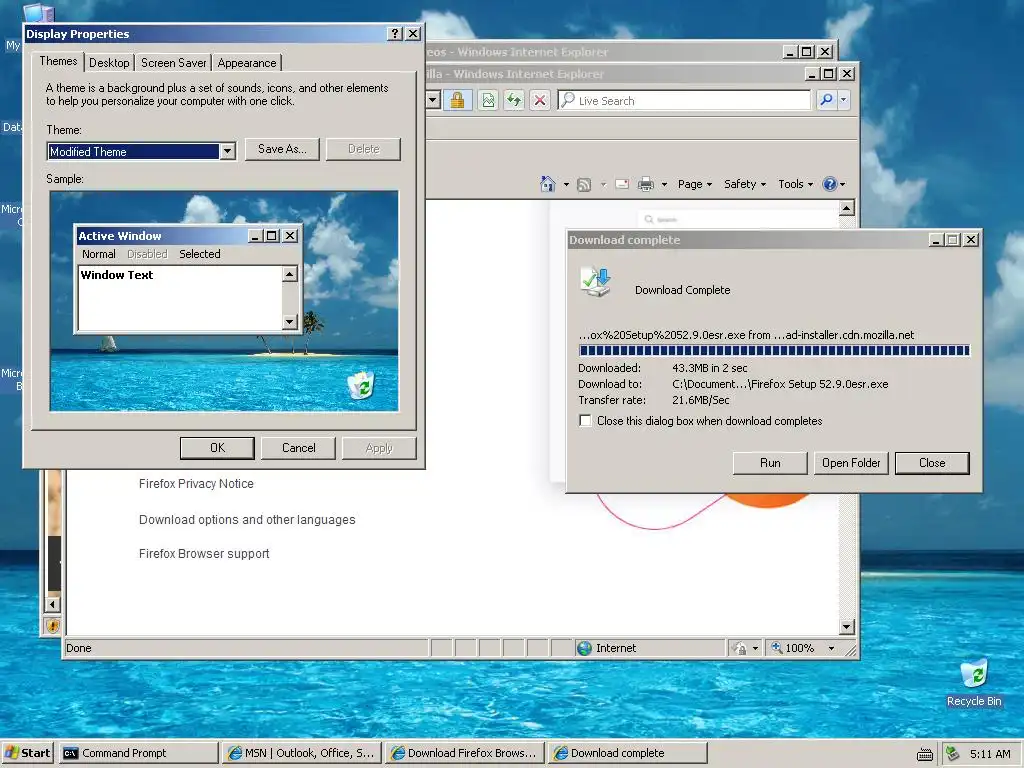This screenshot has height=768, width=1024.
Task: Switch to Command Prompt taskbar button
Action: click(x=138, y=753)
